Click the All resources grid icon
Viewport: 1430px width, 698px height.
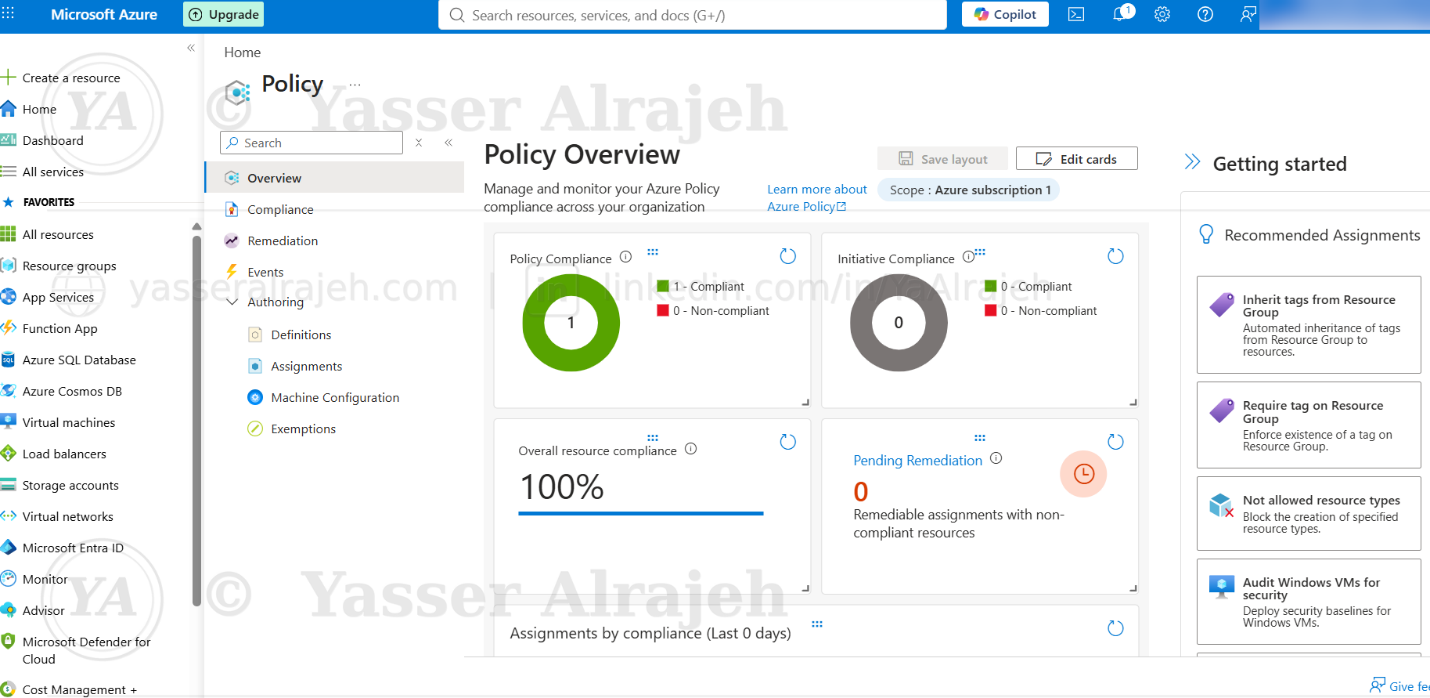8,234
